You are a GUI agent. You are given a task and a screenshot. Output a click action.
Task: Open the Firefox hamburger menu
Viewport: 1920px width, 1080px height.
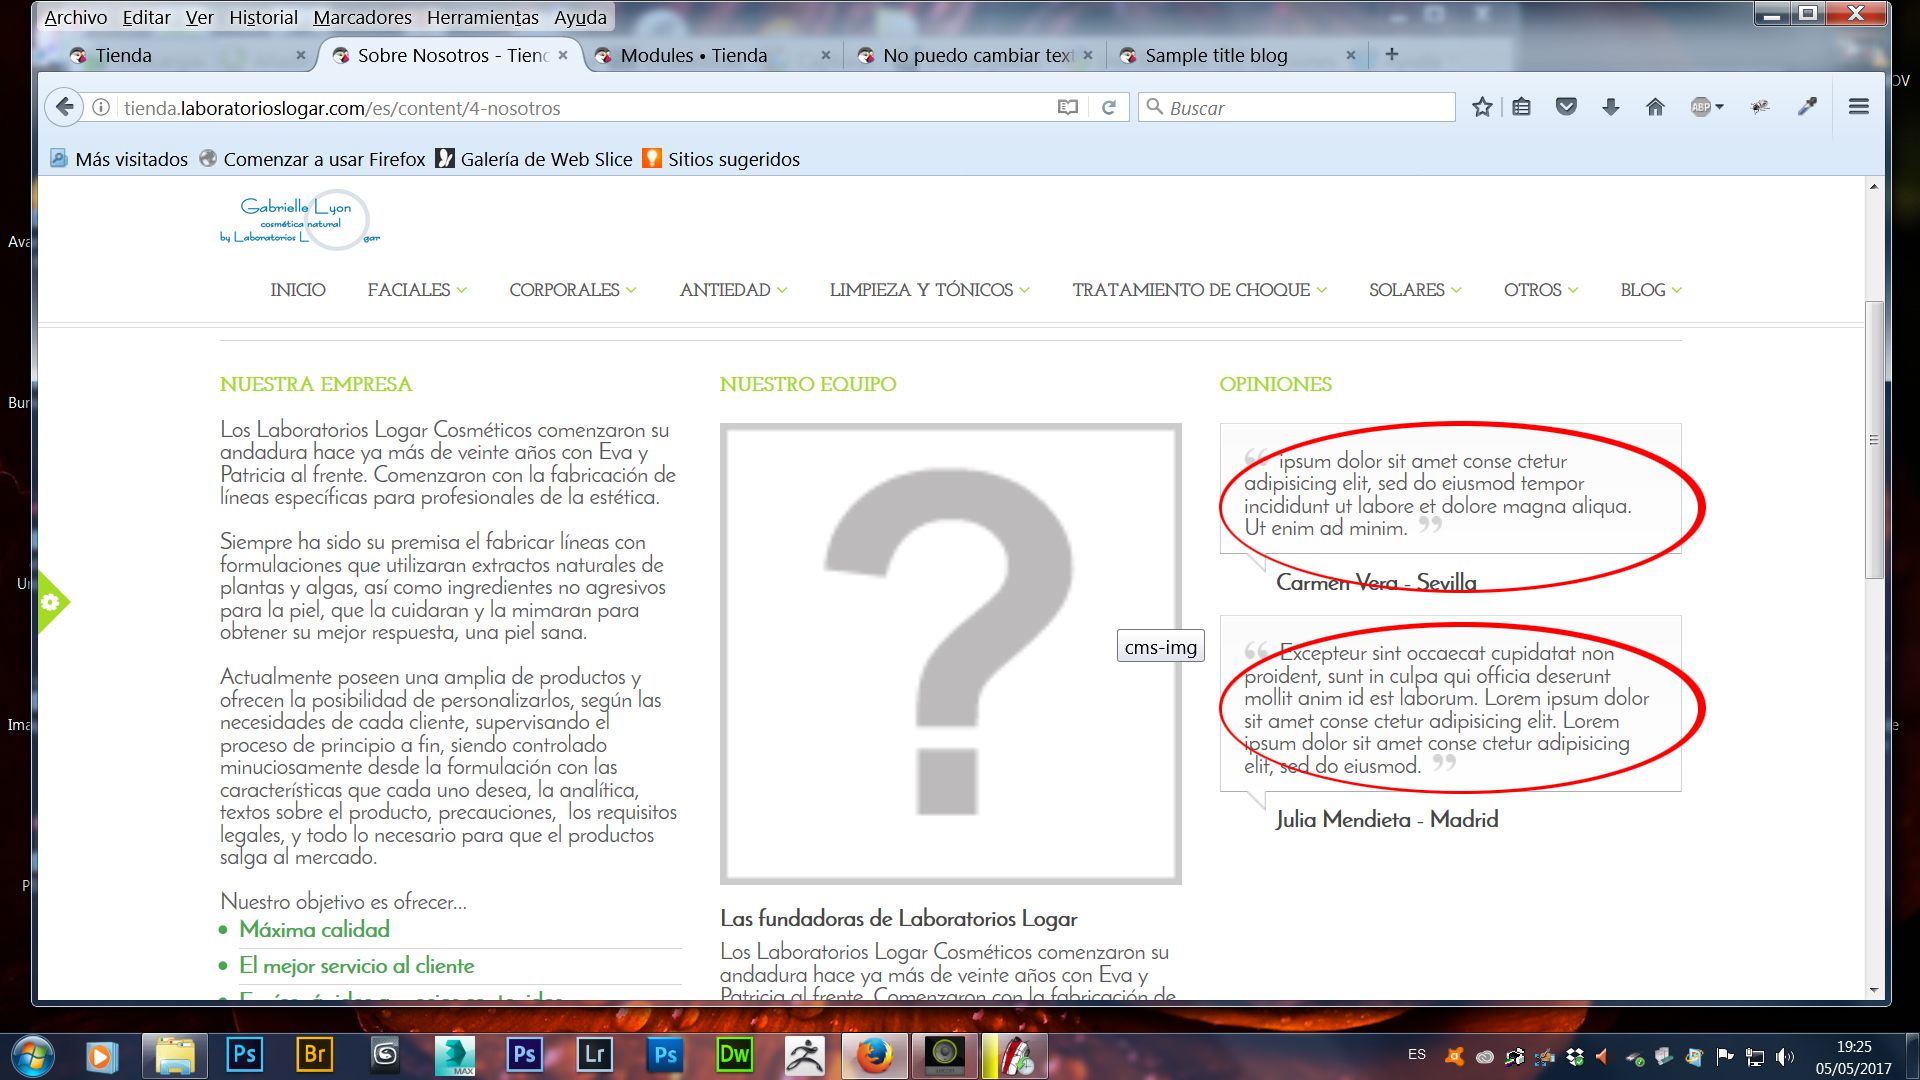point(1859,107)
